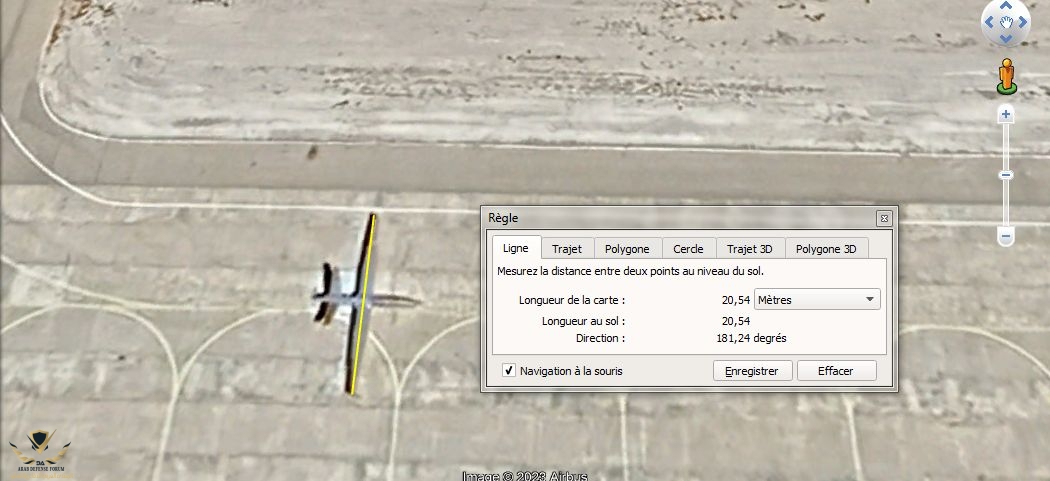Zoom out with the bottom minus button

point(1006,236)
